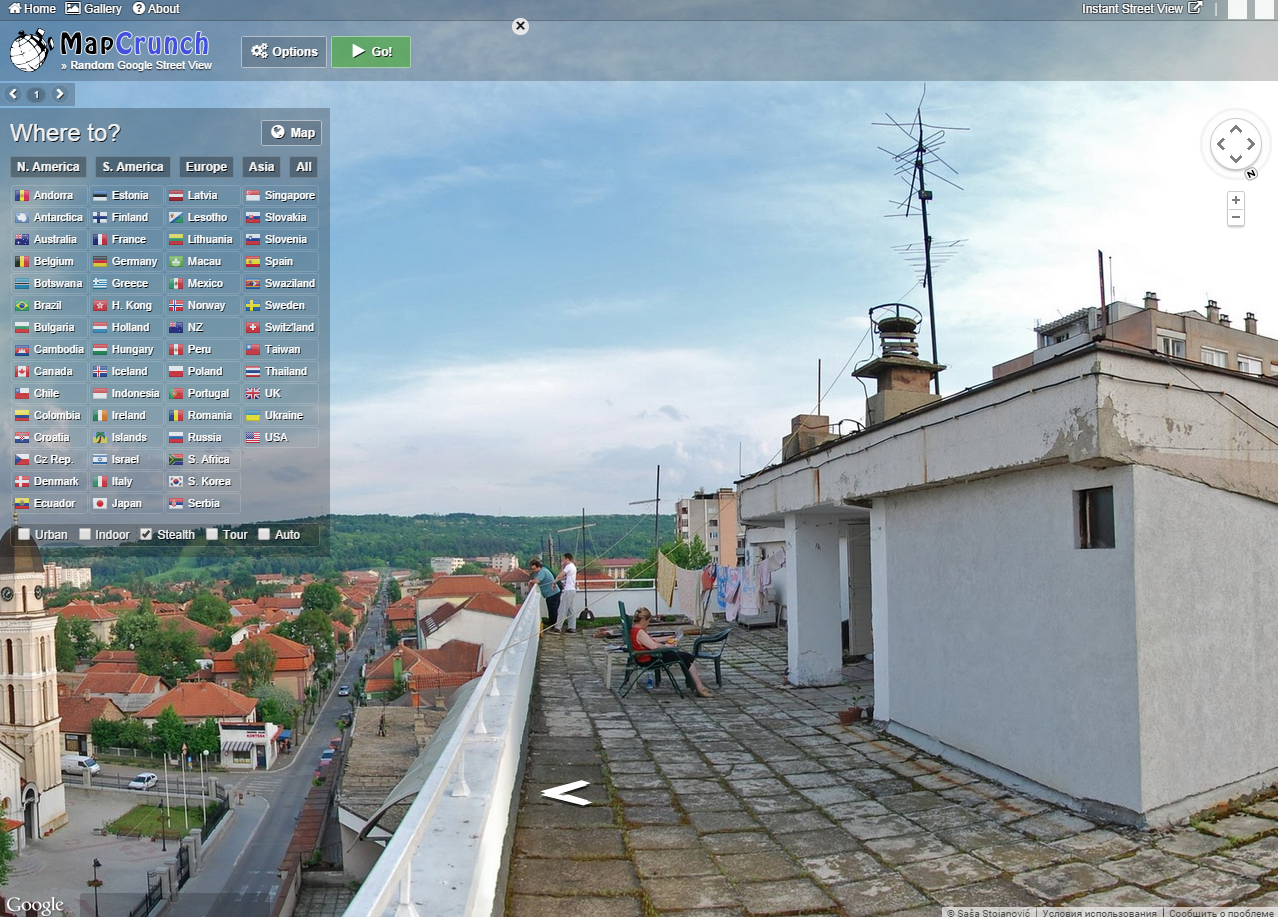Image resolution: width=1278 pixels, height=917 pixels.
Task: Go to next location arrow
Action: pyautogui.click(x=60, y=94)
